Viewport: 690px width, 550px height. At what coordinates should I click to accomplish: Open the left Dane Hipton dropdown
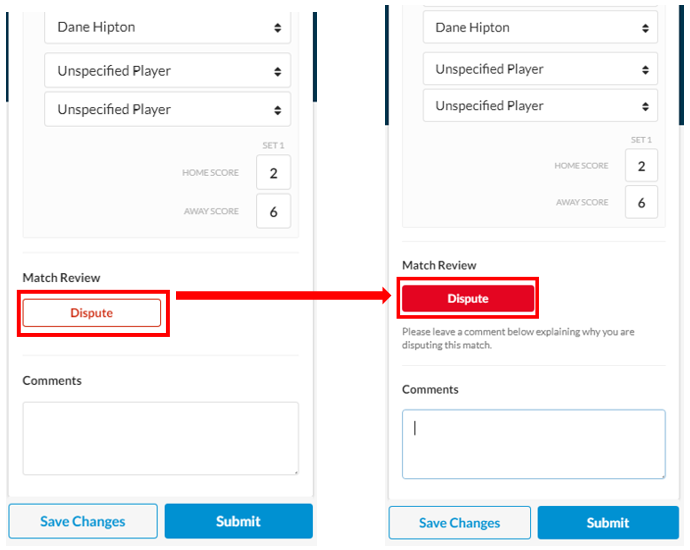click(x=167, y=27)
